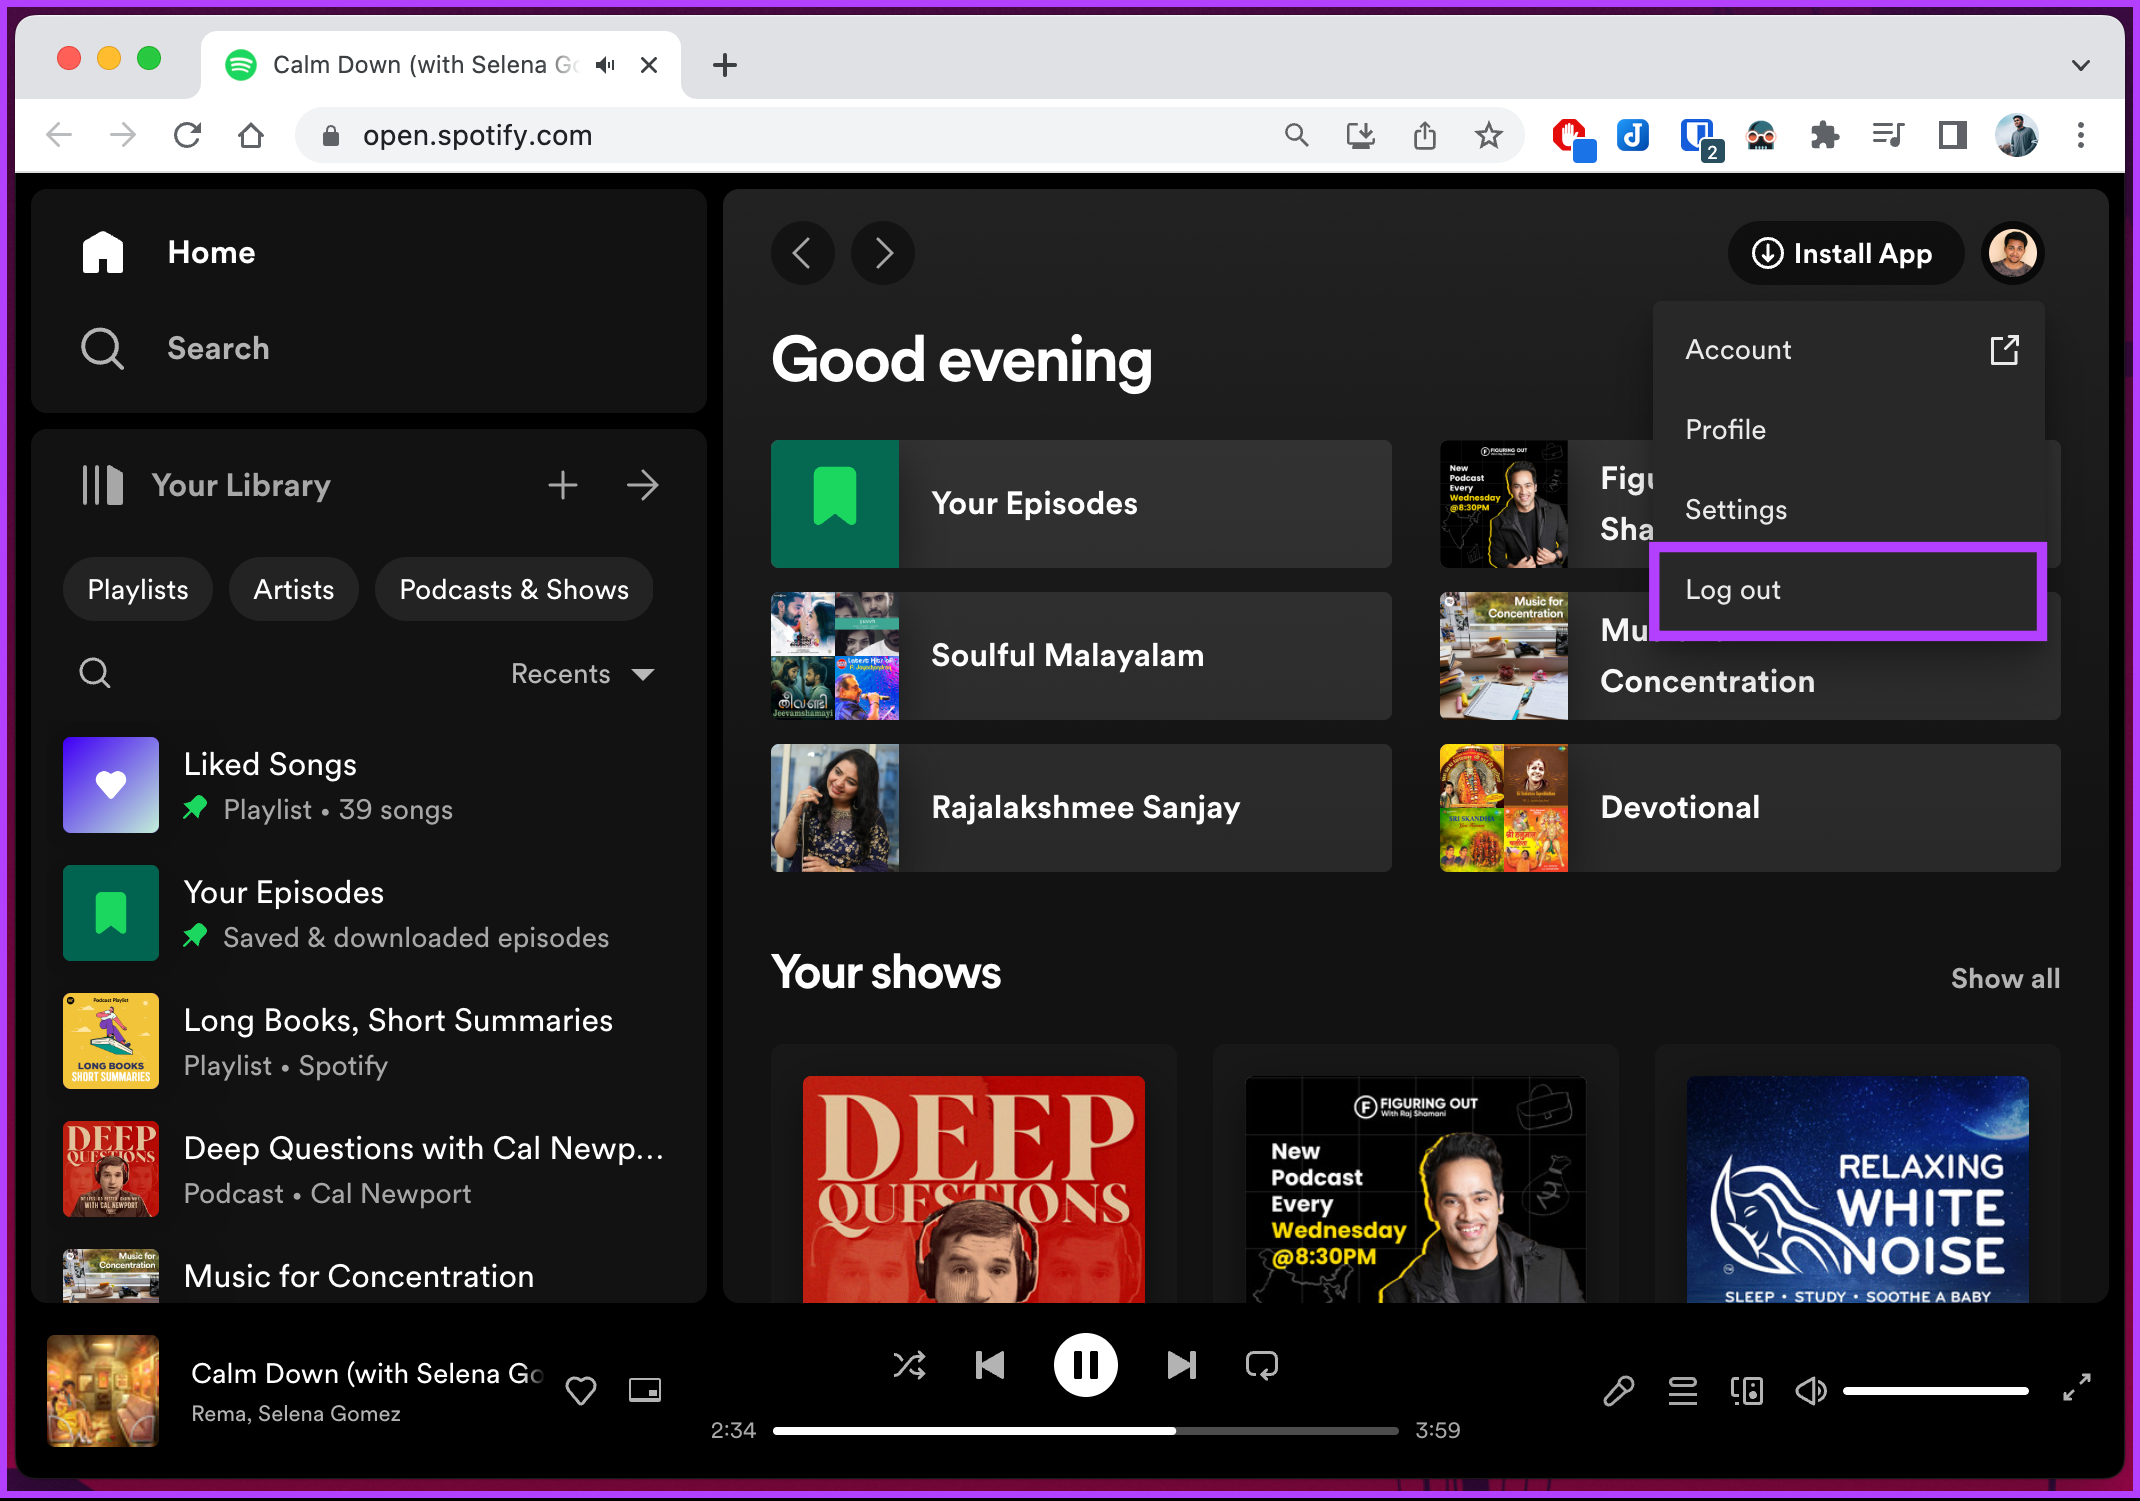
Task: Bookmark this page with star icon
Action: click(1489, 135)
